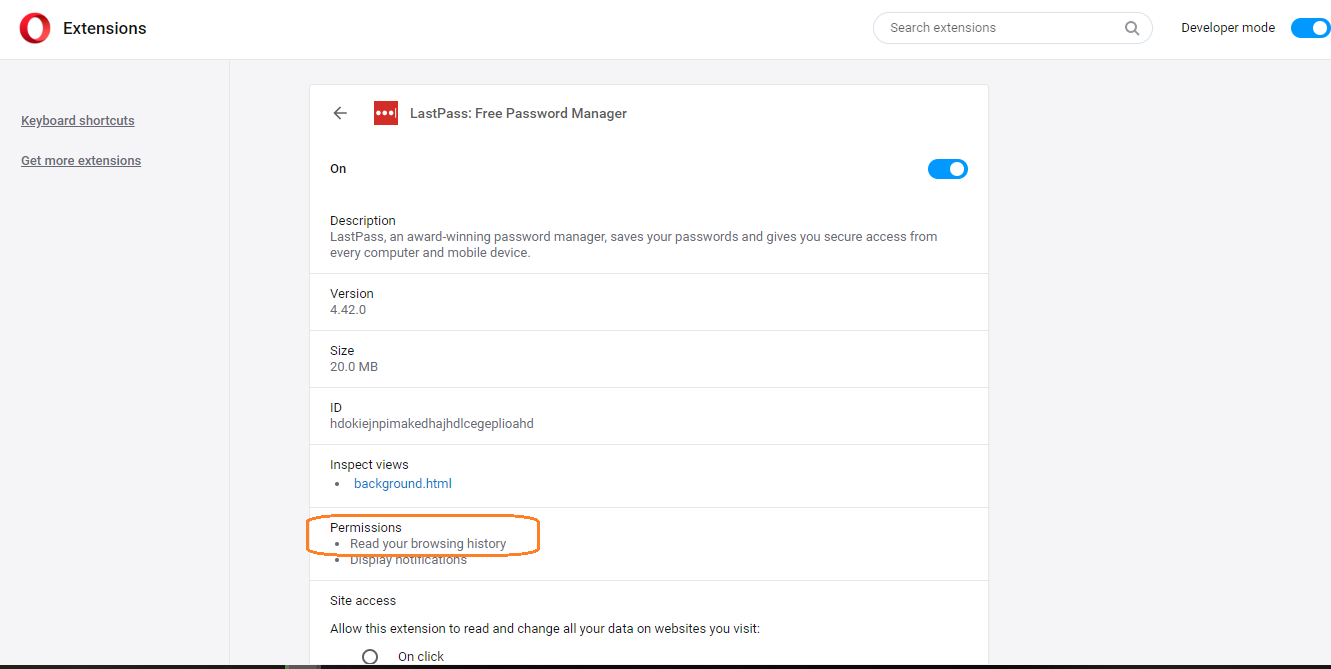Click the 20.0 MB size value
The width and height of the screenshot is (1331, 669).
tap(354, 367)
